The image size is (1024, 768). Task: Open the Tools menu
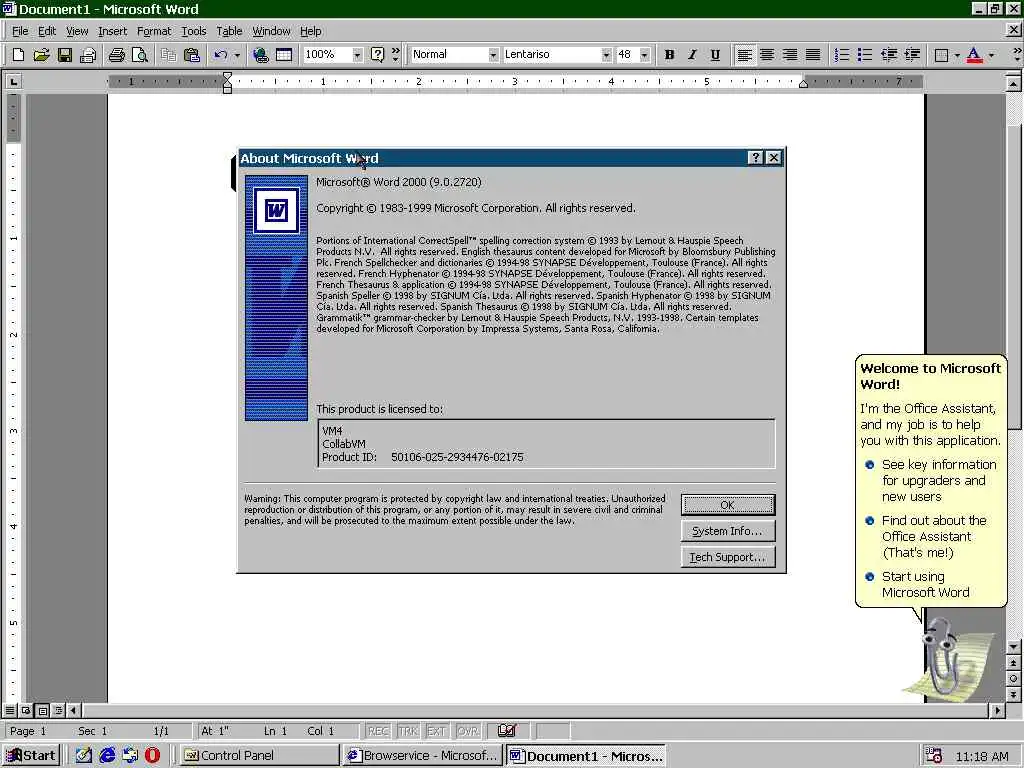click(x=193, y=31)
